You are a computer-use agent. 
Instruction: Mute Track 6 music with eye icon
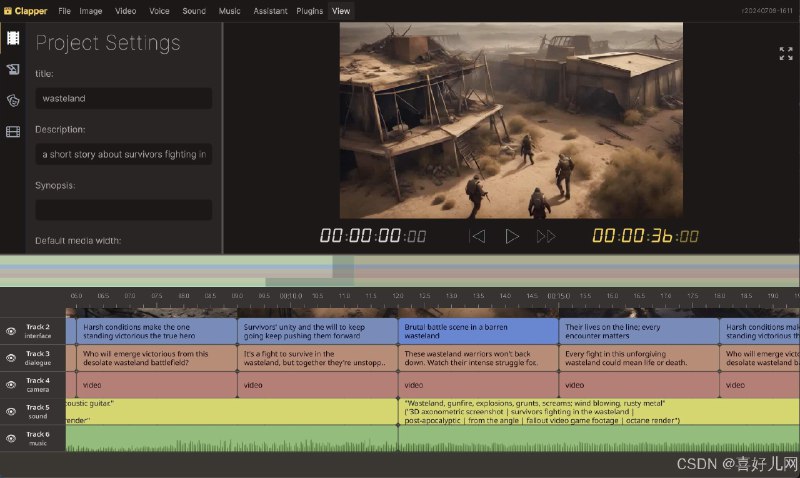[11, 438]
